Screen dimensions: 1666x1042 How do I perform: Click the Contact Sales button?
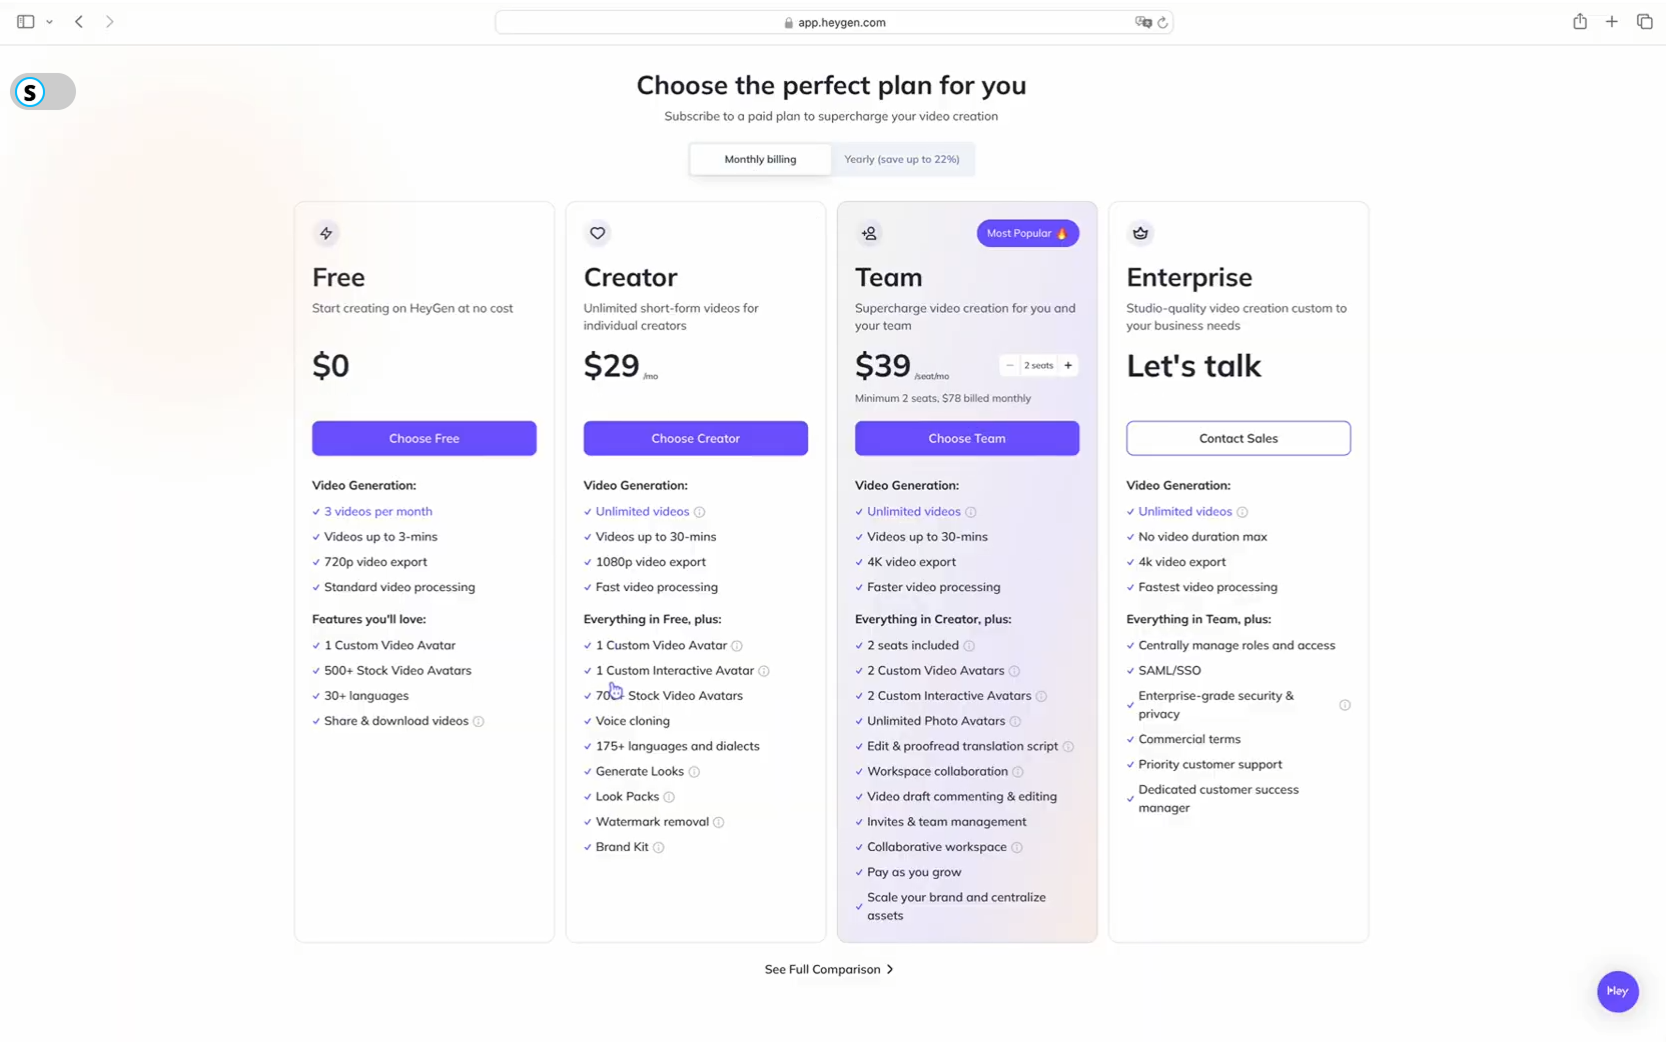pos(1238,438)
